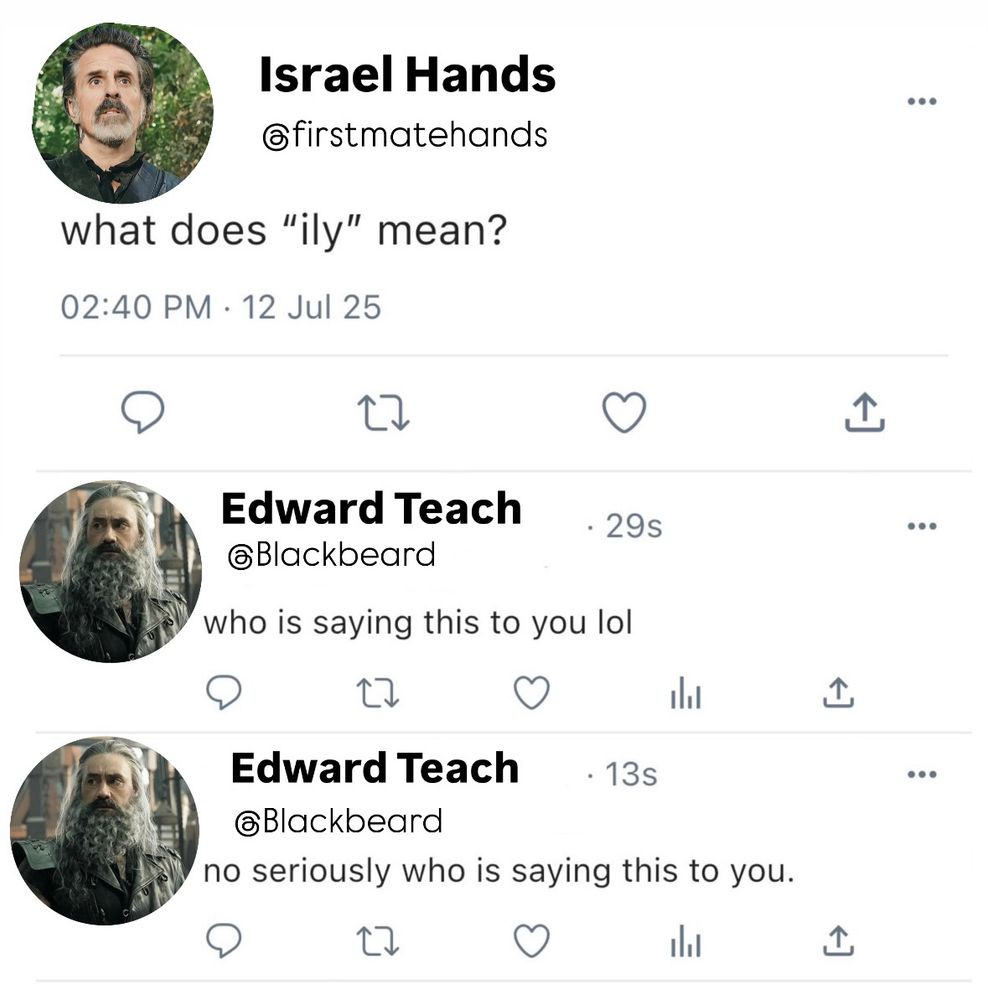Open the three-dot menu on the first Blackbeard reply
Image resolution: width=988 pixels, height=1000 pixels.
click(922, 524)
